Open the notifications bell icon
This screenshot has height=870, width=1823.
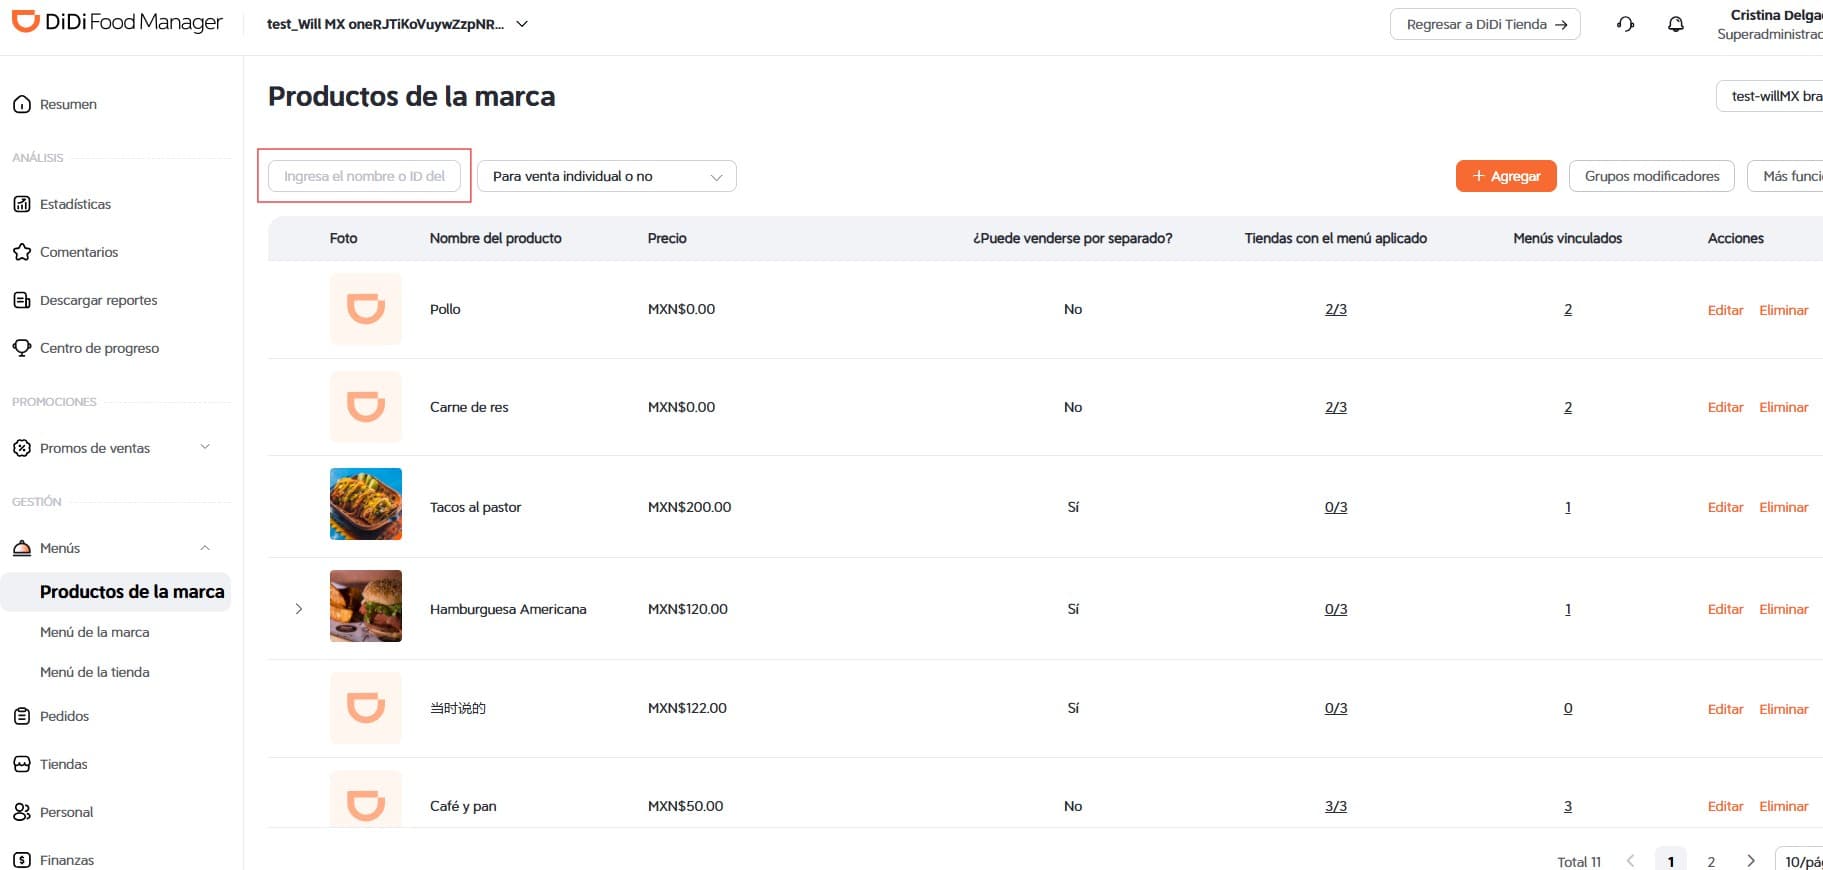[x=1676, y=24]
